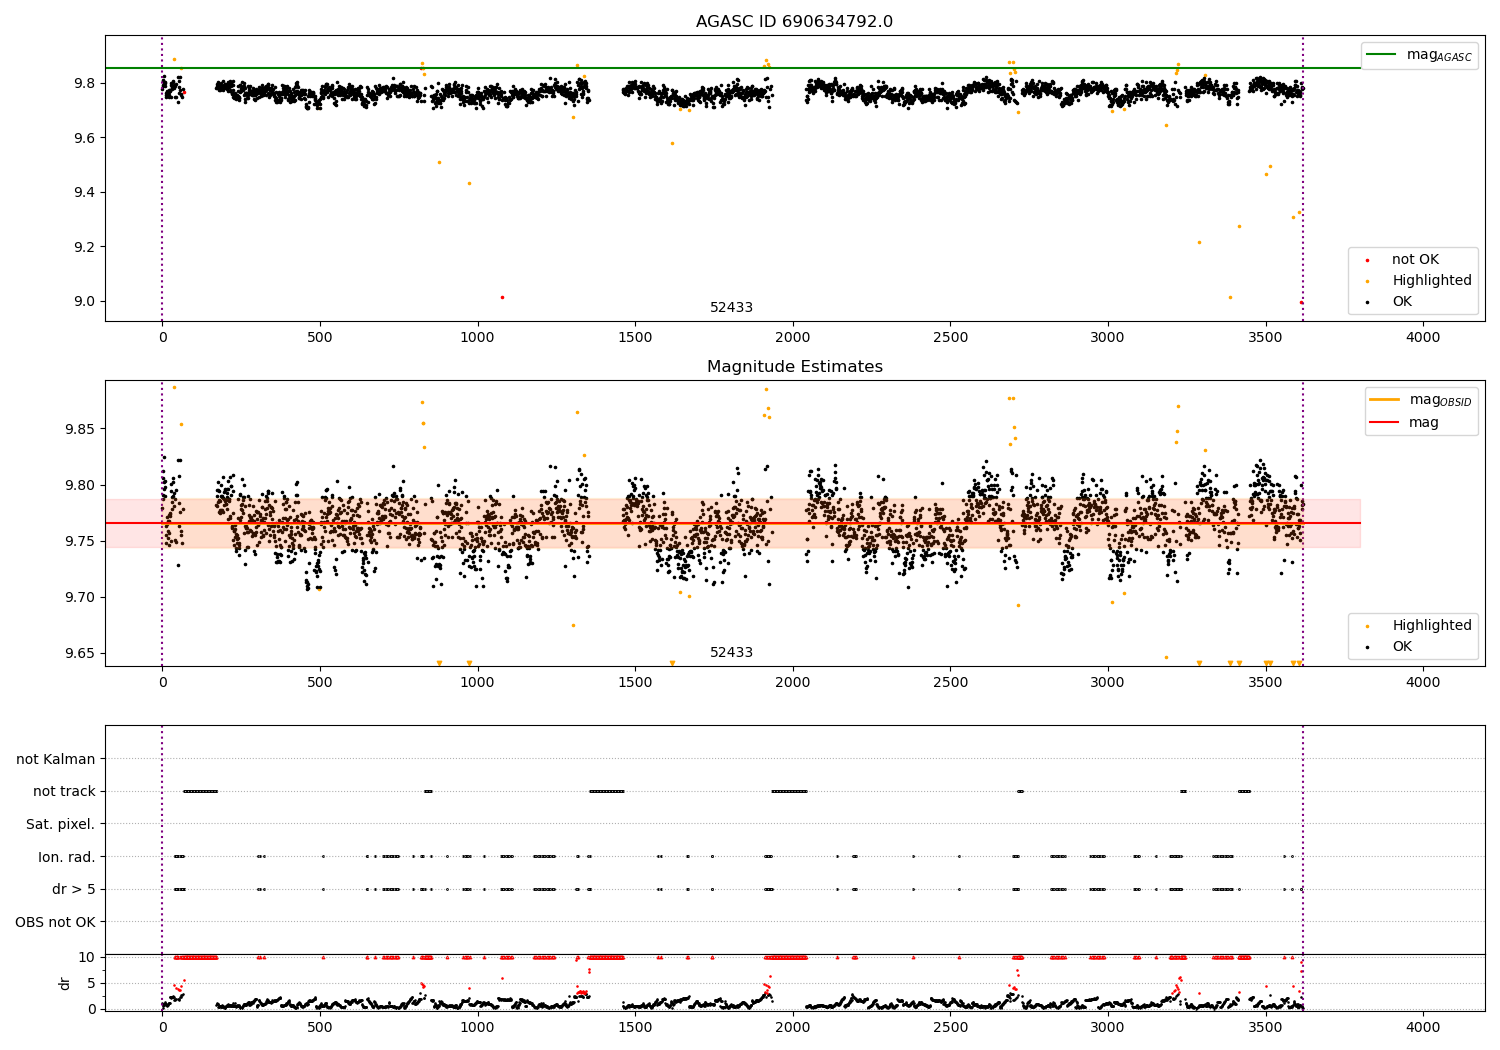
Task: Select the 'not OK' legend entry
Action: point(1415,260)
